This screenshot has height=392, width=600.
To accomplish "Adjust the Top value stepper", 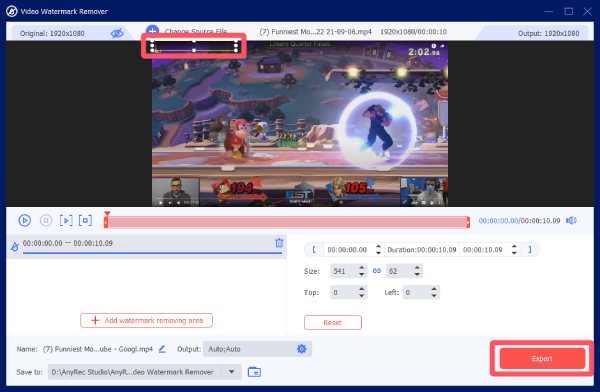I will coord(362,292).
